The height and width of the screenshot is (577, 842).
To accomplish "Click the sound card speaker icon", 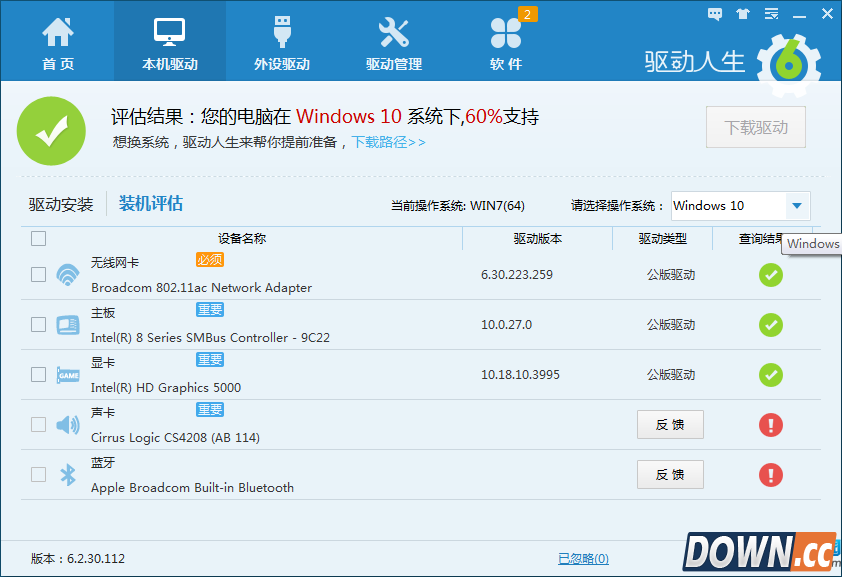I will click(x=67, y=424).
